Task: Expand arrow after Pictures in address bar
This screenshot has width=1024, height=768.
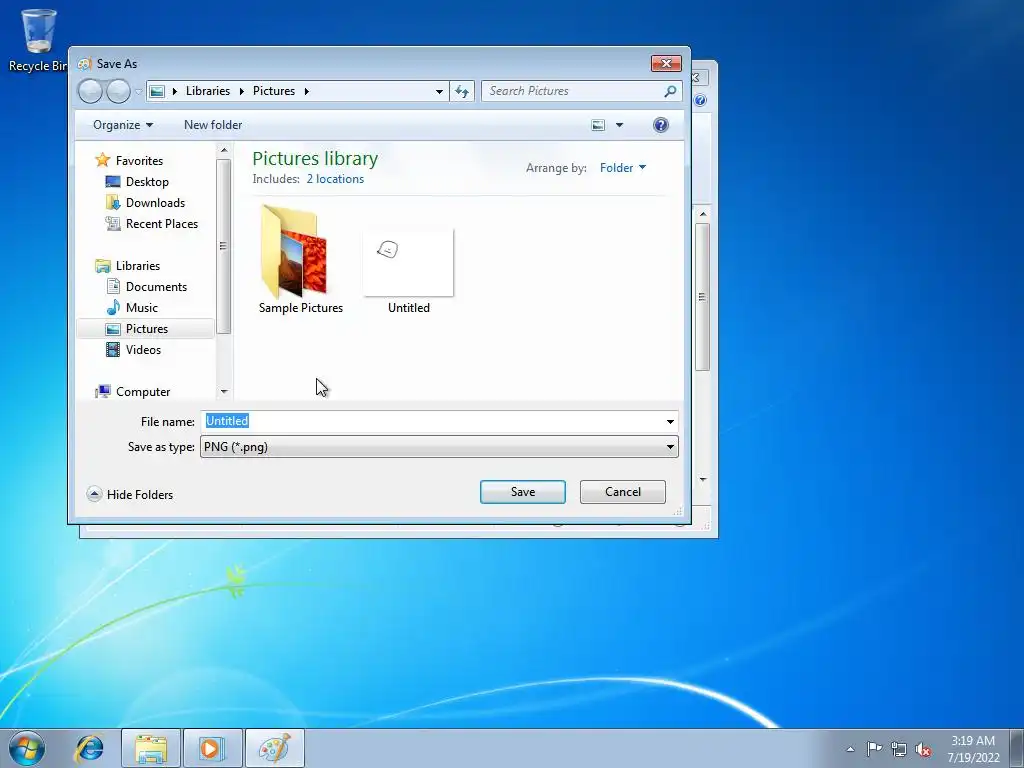Action: click(x=306, y=91)
